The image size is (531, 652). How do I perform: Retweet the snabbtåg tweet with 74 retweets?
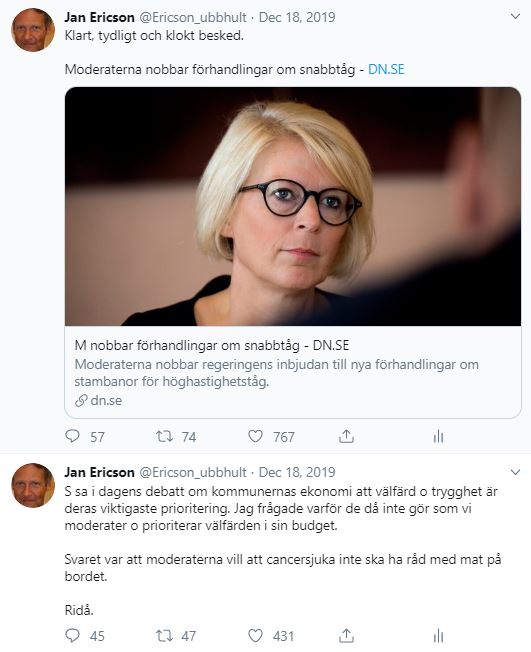click(x=164, y=436)
